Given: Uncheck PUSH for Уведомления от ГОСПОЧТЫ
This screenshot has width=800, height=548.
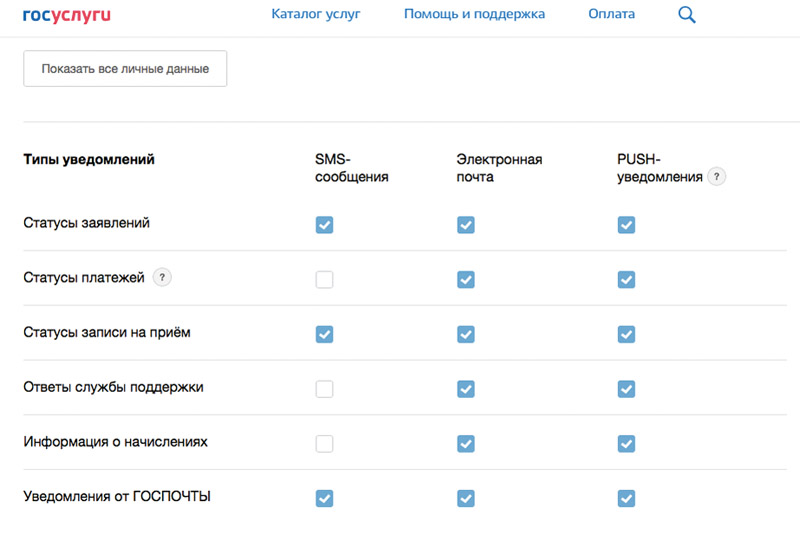Looking at the screenshot, I should click(627, 499).
